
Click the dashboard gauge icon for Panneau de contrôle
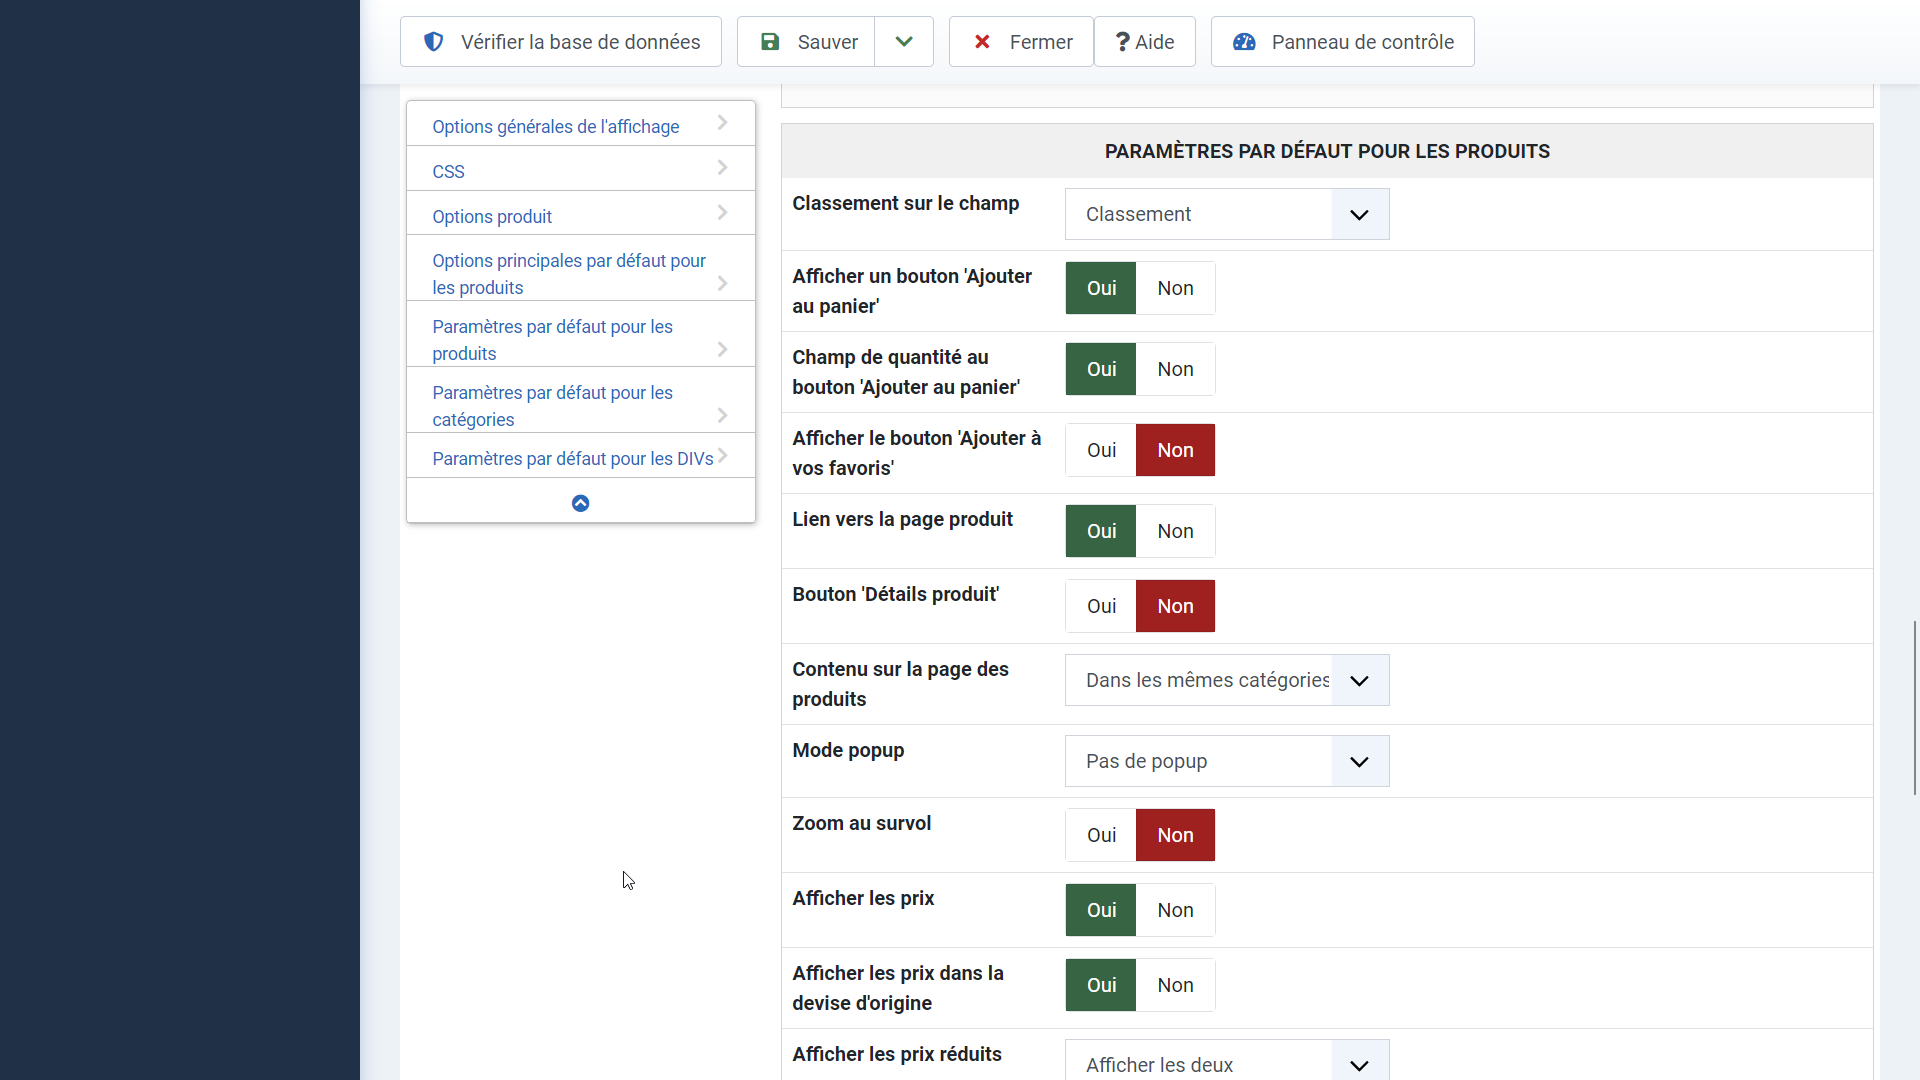coord(1244,42)
